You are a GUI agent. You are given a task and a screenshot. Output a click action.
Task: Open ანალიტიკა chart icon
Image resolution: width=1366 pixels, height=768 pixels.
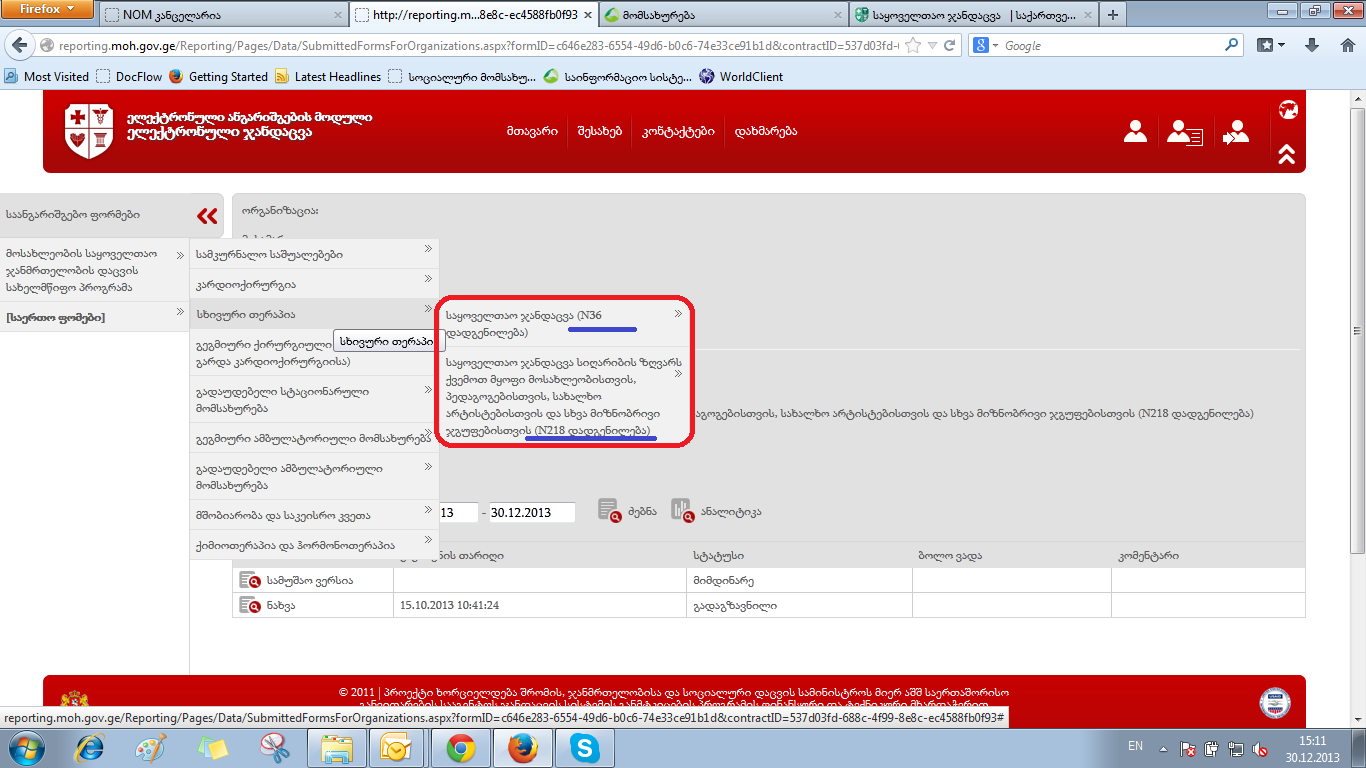pos(681,510)
